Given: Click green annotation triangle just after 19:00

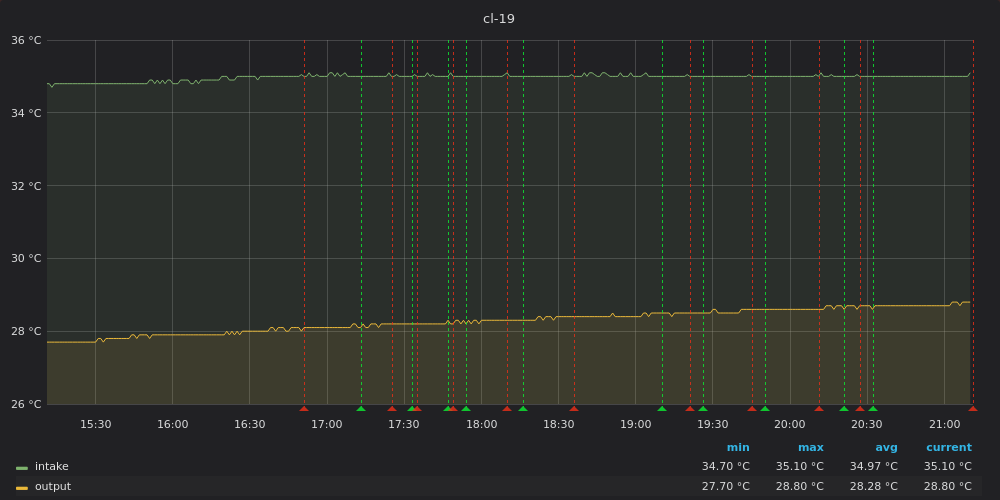Looking at the screenshot, I should 661,408.
